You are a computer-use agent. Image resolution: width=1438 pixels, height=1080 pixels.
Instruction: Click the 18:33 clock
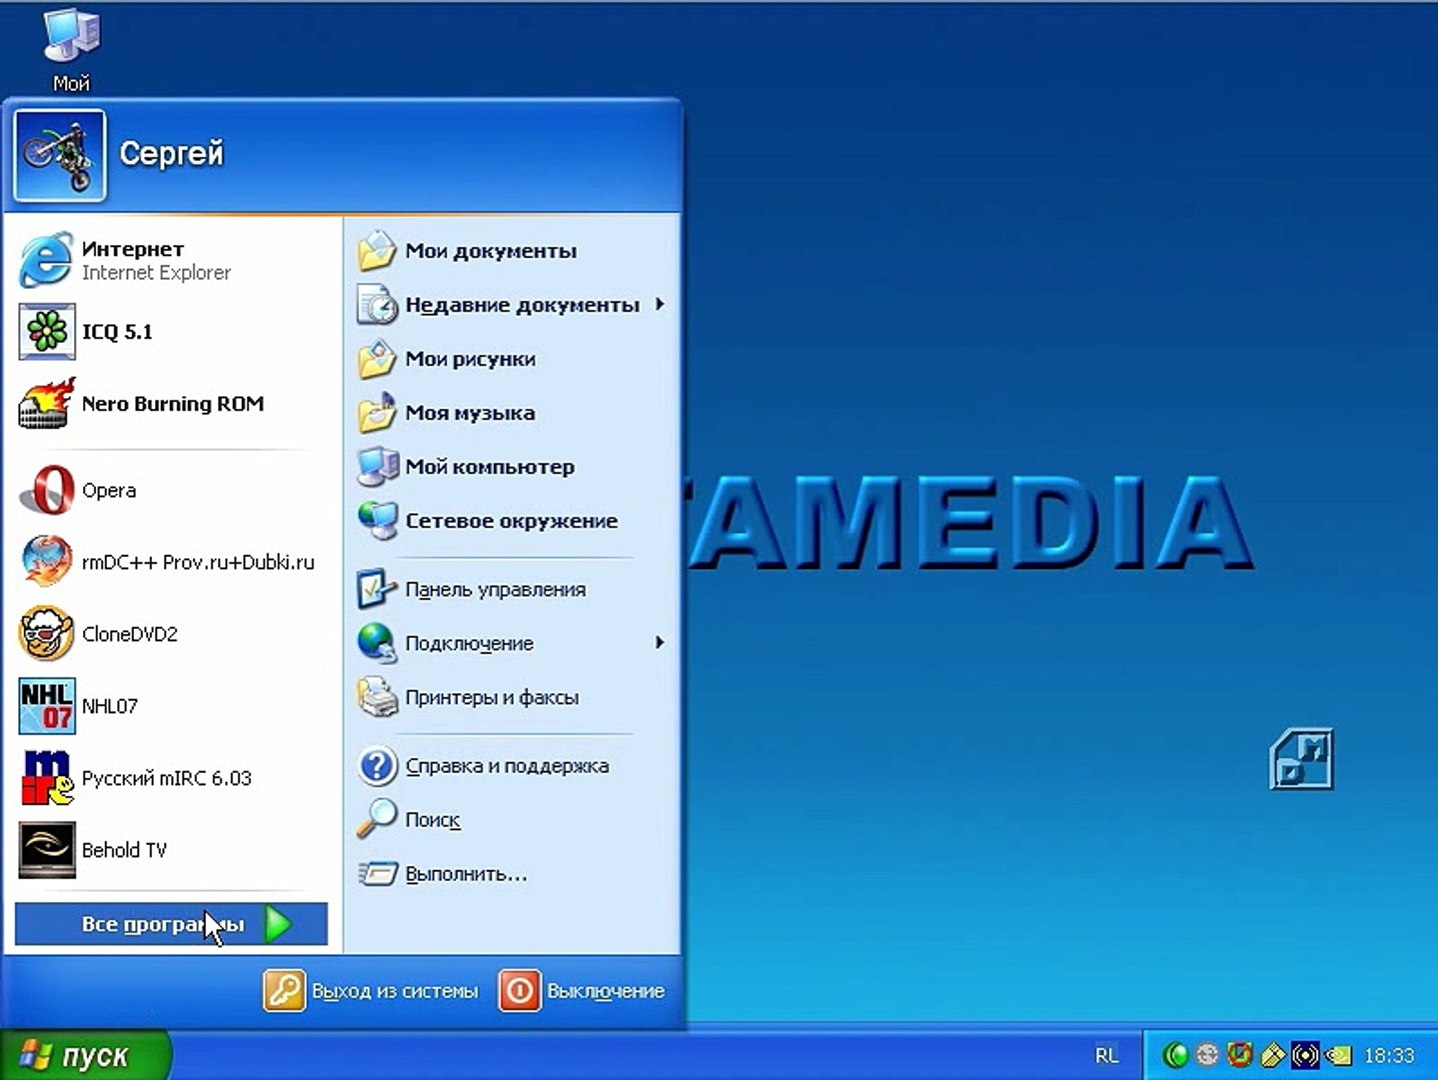(1389, 1055)
